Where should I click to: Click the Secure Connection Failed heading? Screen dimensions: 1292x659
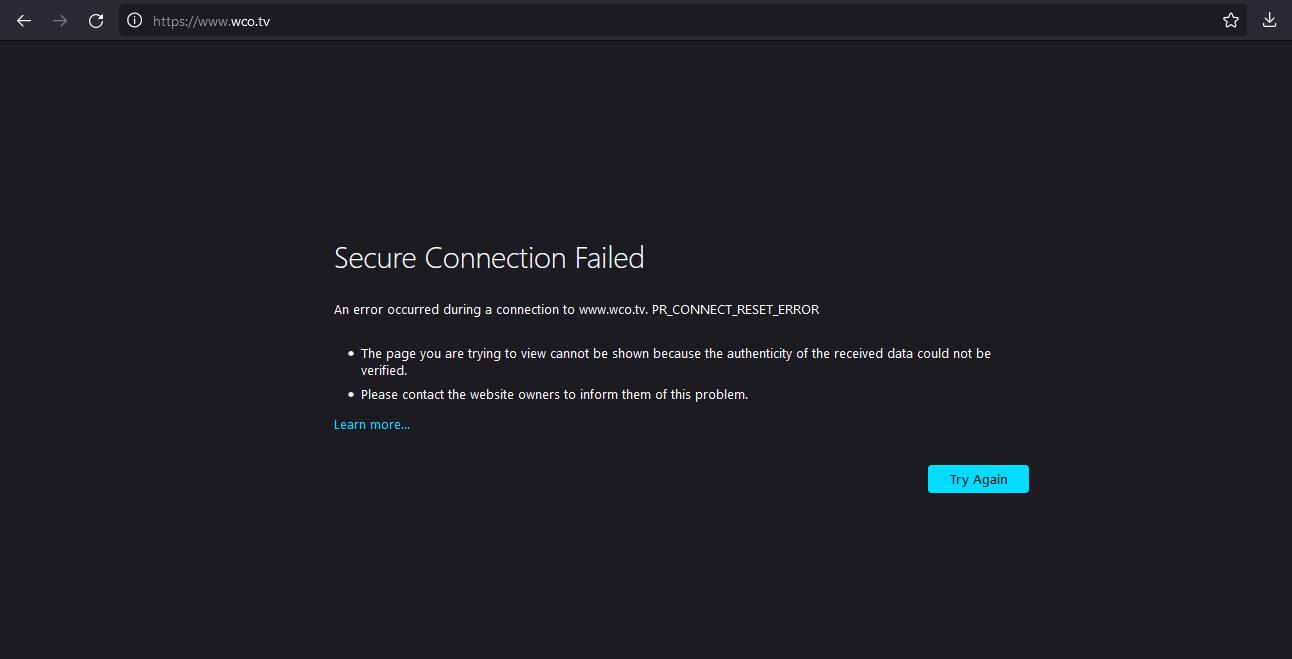(489, 258)
